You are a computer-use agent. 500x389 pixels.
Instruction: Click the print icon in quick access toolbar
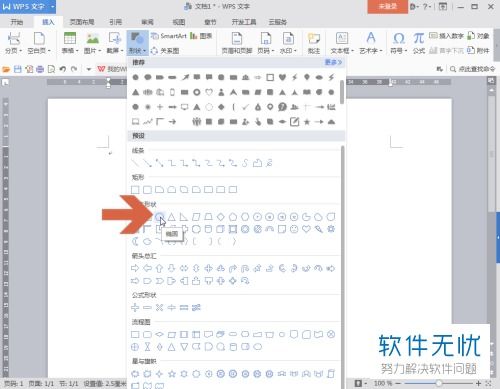pos(40,69)
